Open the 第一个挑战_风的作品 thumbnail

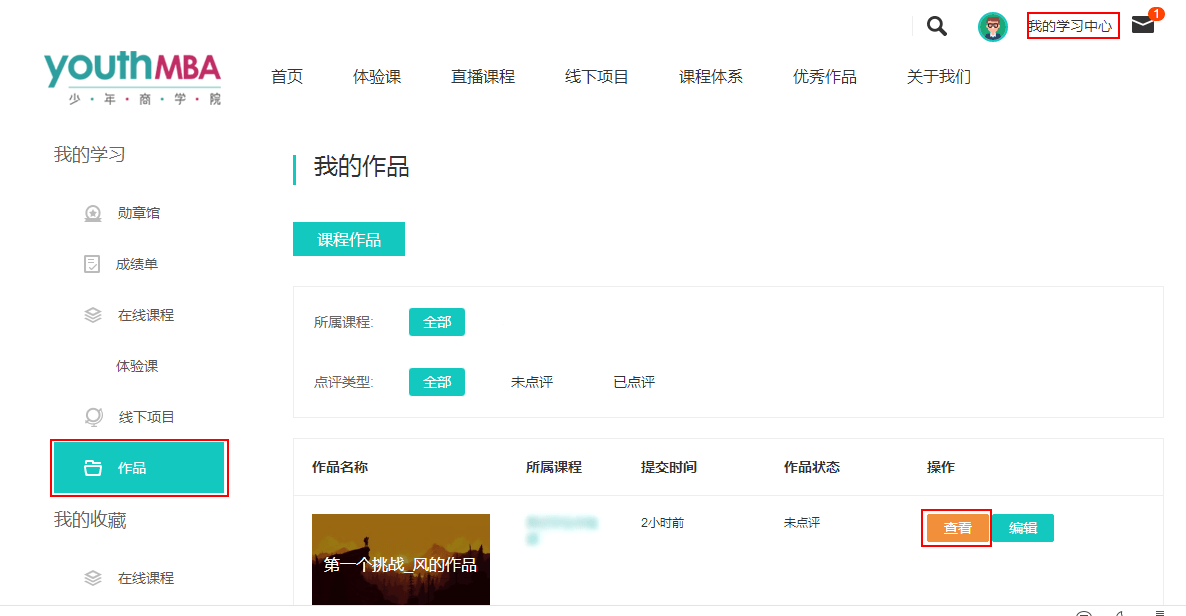tap(401, 559)
